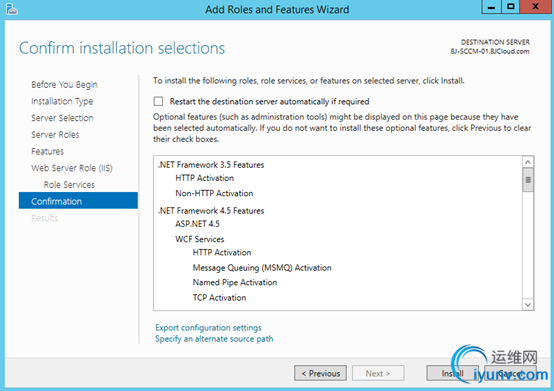Click the Install button
Viewport: 554px width, 391px height.
point(453,373)
